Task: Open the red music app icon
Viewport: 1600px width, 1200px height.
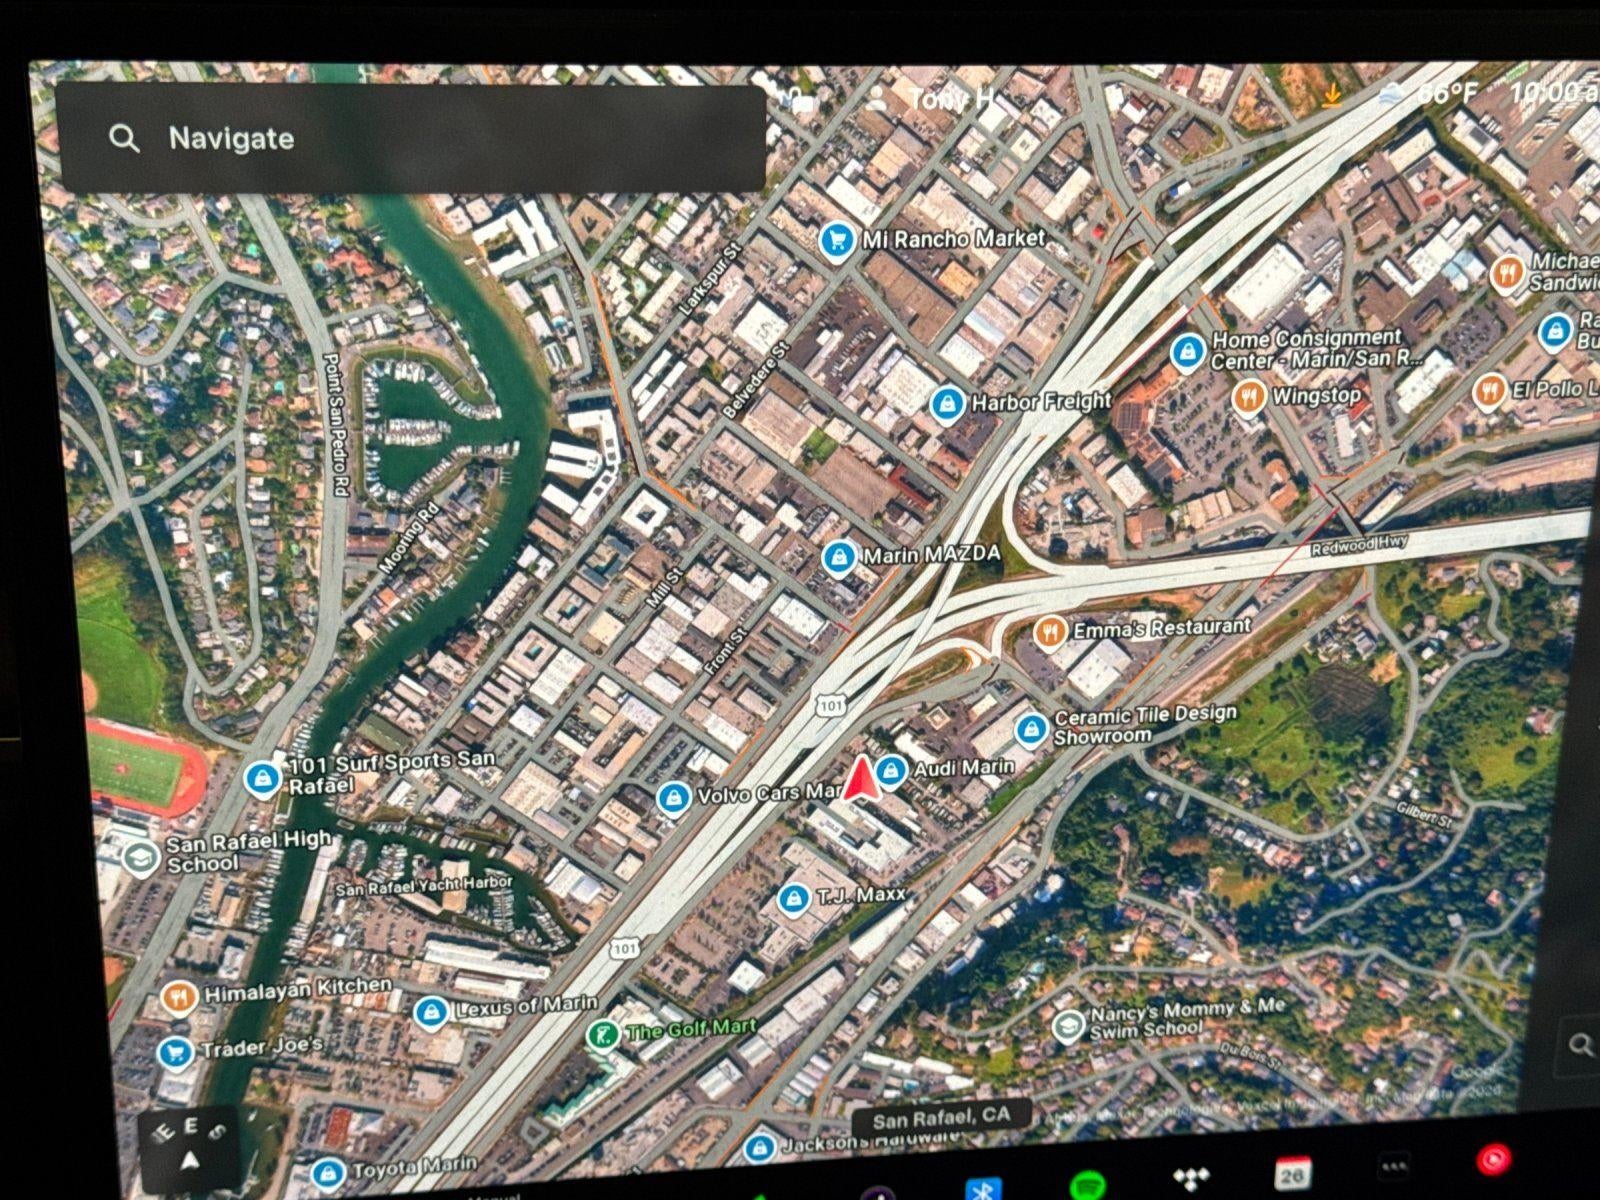Action: coord(1493,1161)
